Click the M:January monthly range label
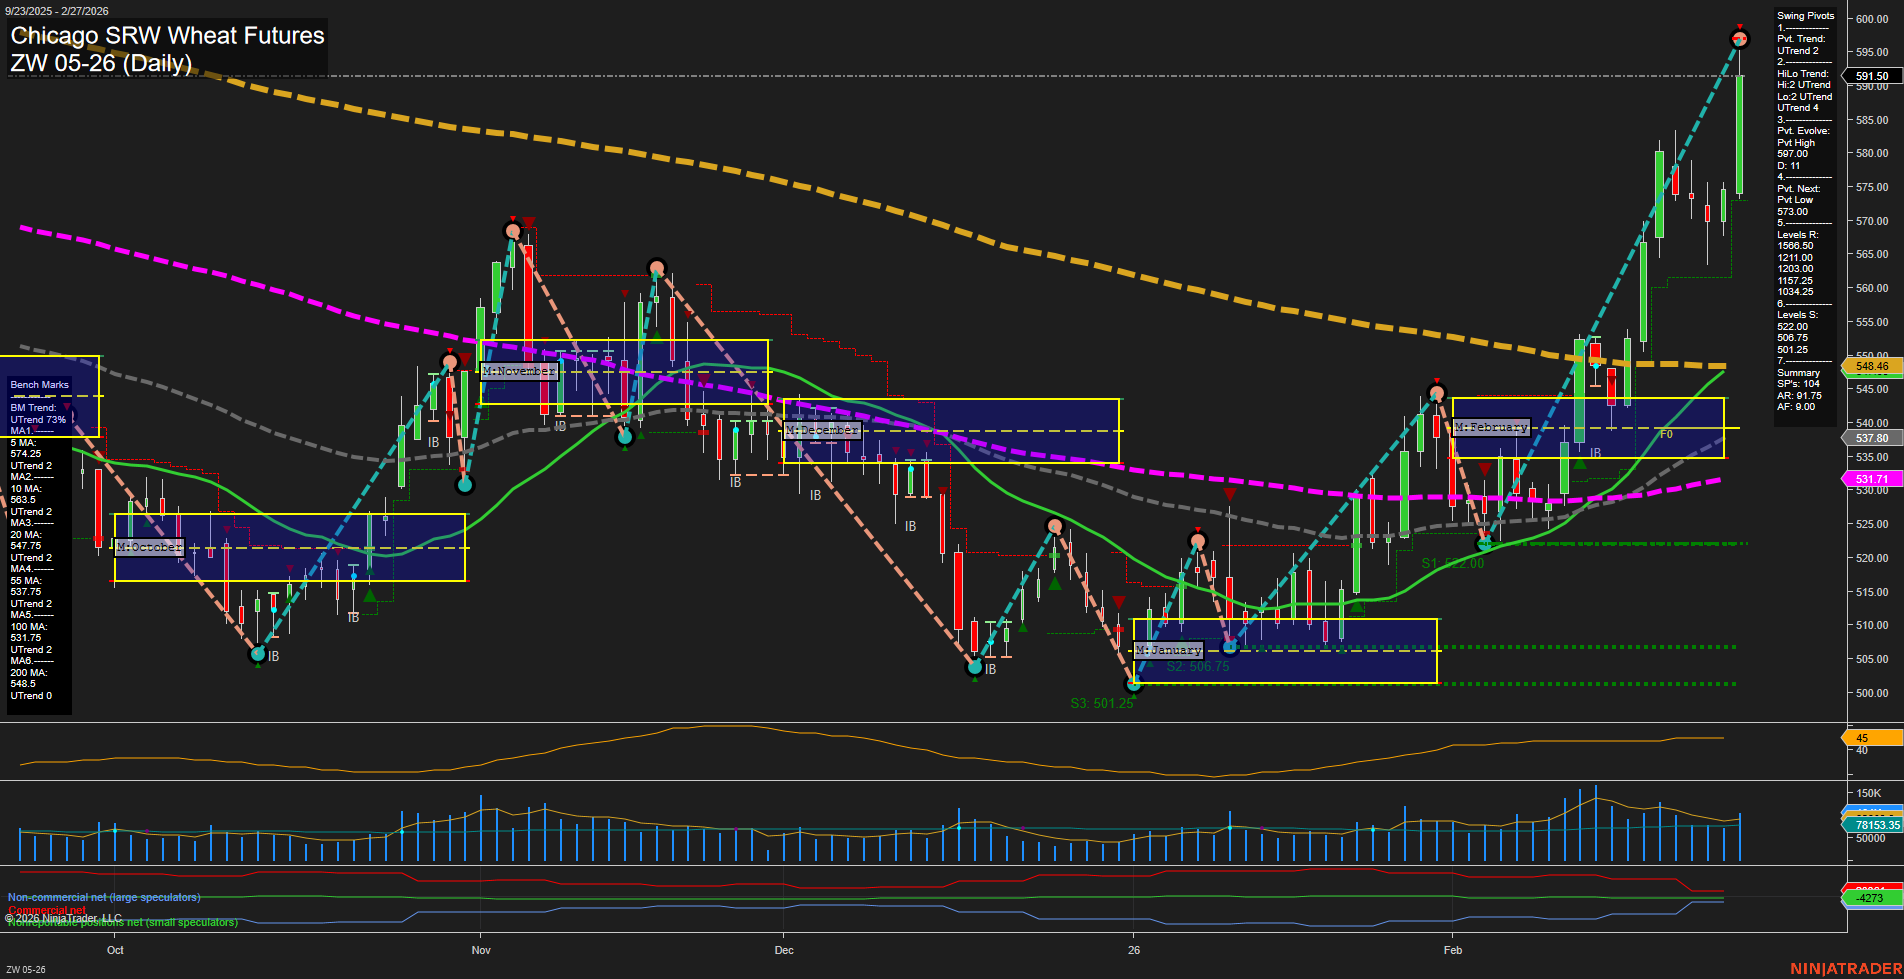 [x=1167, y=649]
